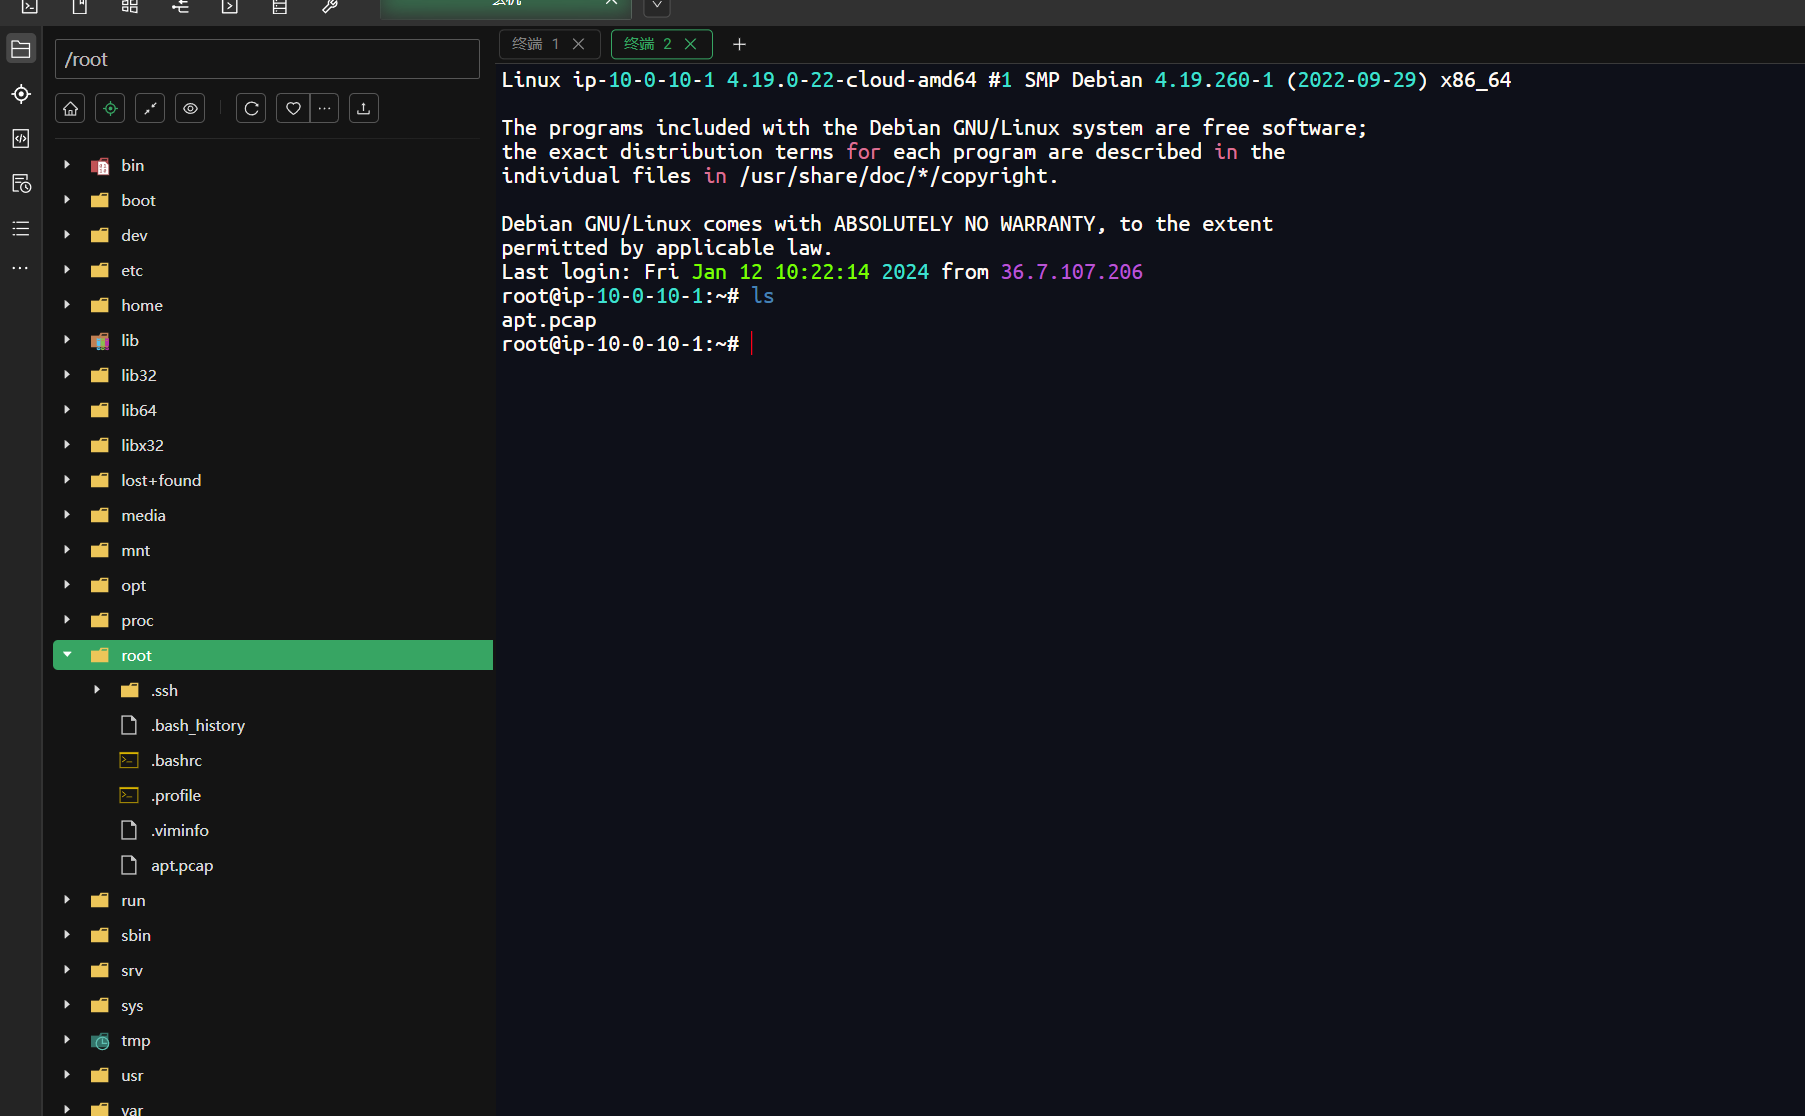The height and width of the screenshot is (1116, 1805).
Task: Select the sbin folder row
Action: coord(273,935)
